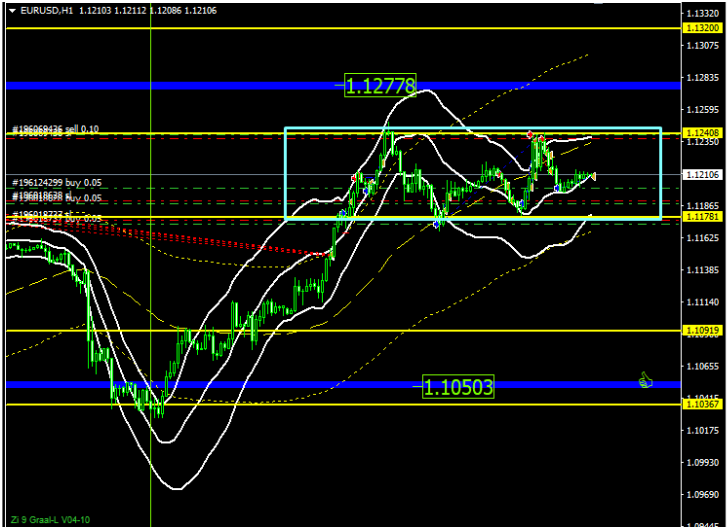This screenshot has width=728, height=532.
Task: Click the 1.12408 yellow price tag
Action: pos(702,133)
